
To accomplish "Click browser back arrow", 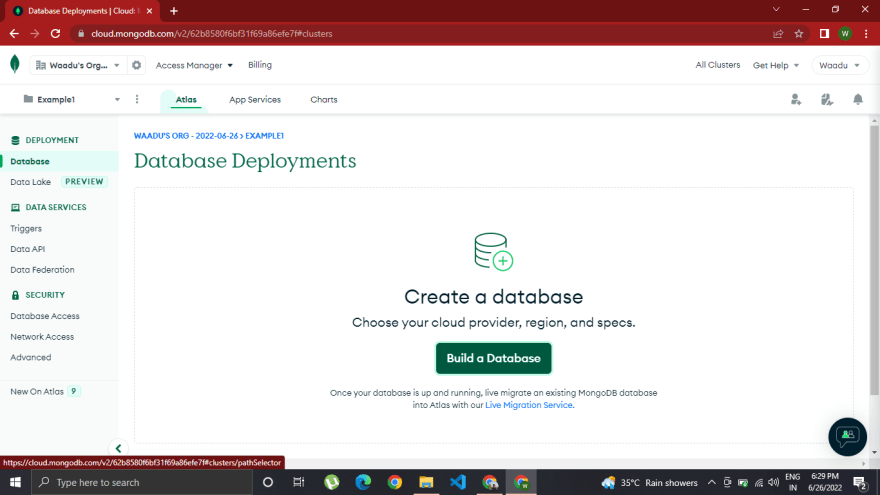I will pyautogui.click(x=14, y=34).
